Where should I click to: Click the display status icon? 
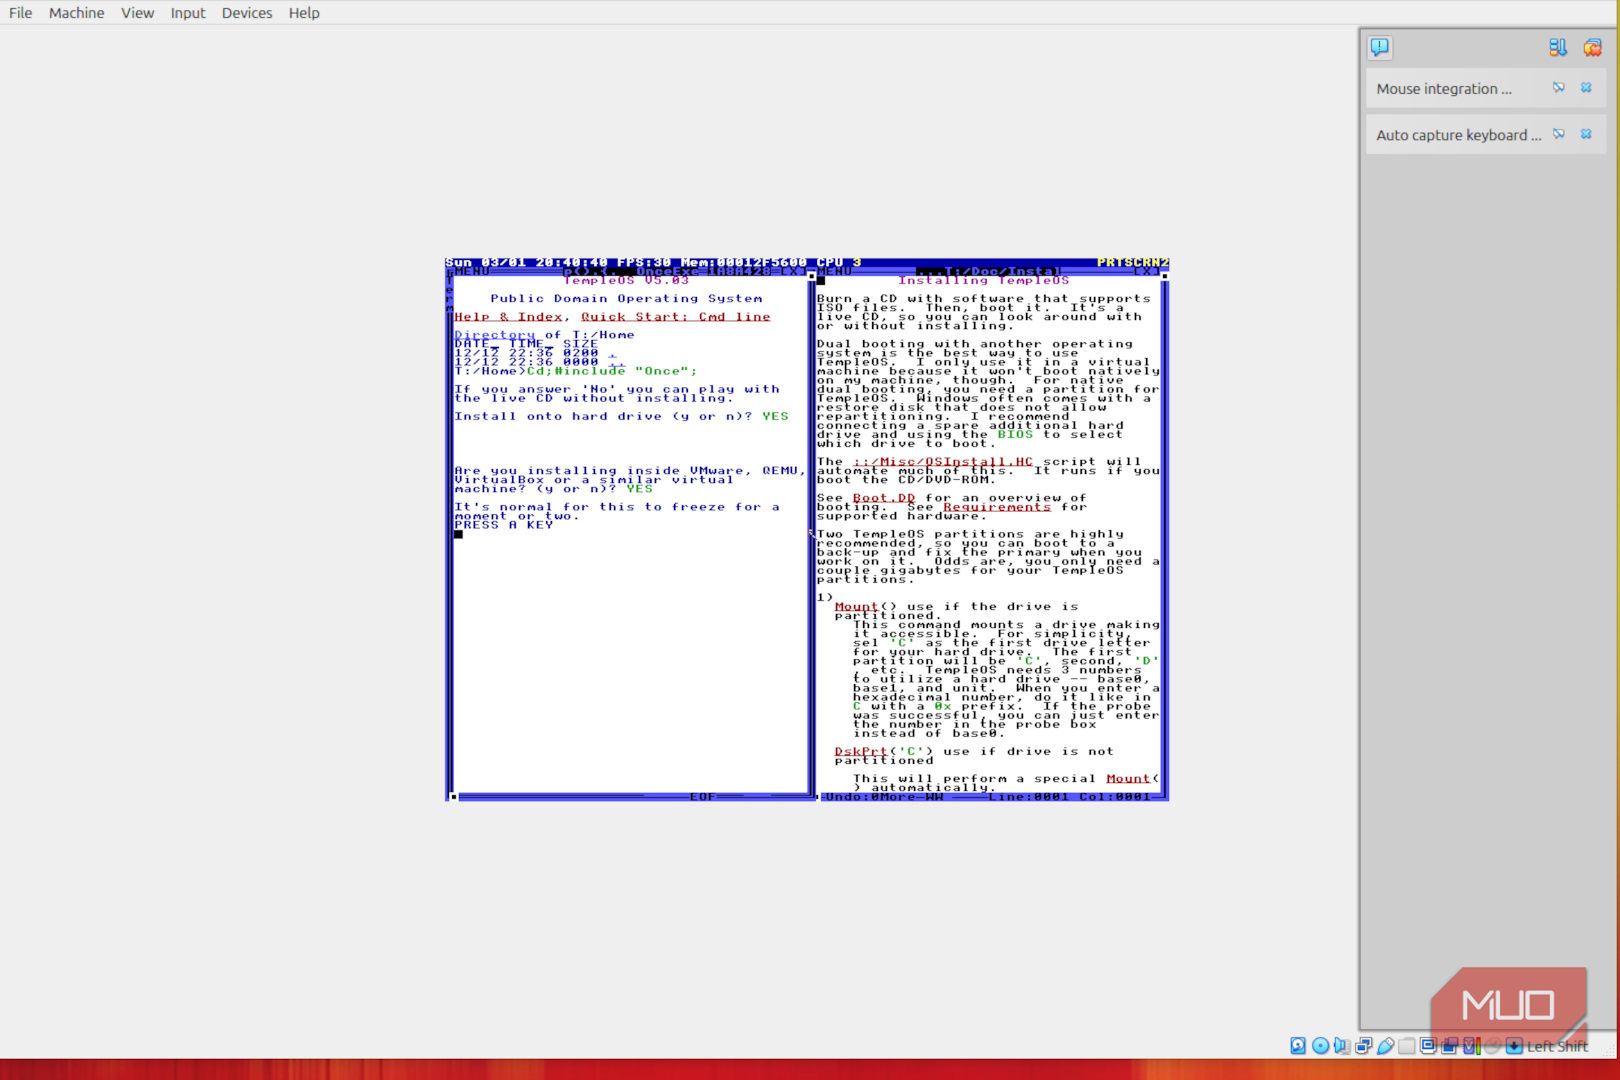(x=1428, y=1046)
